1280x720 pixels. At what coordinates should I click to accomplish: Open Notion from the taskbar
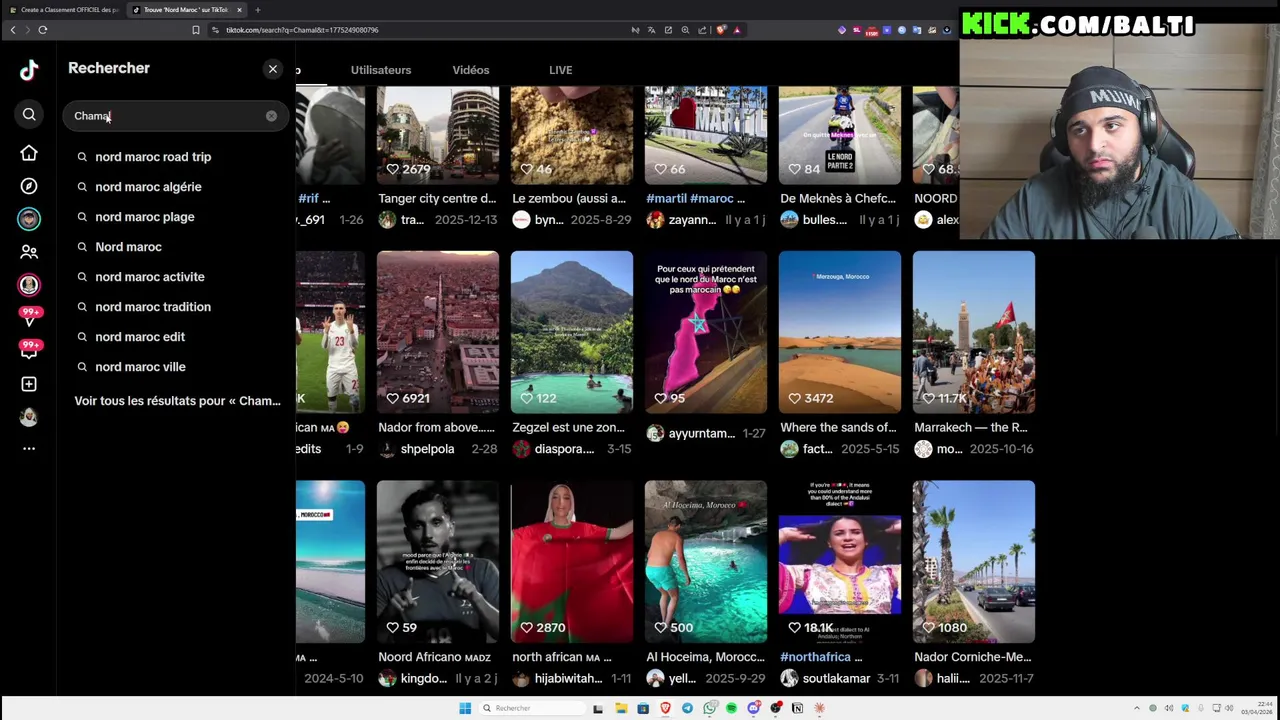click(797, 708)
